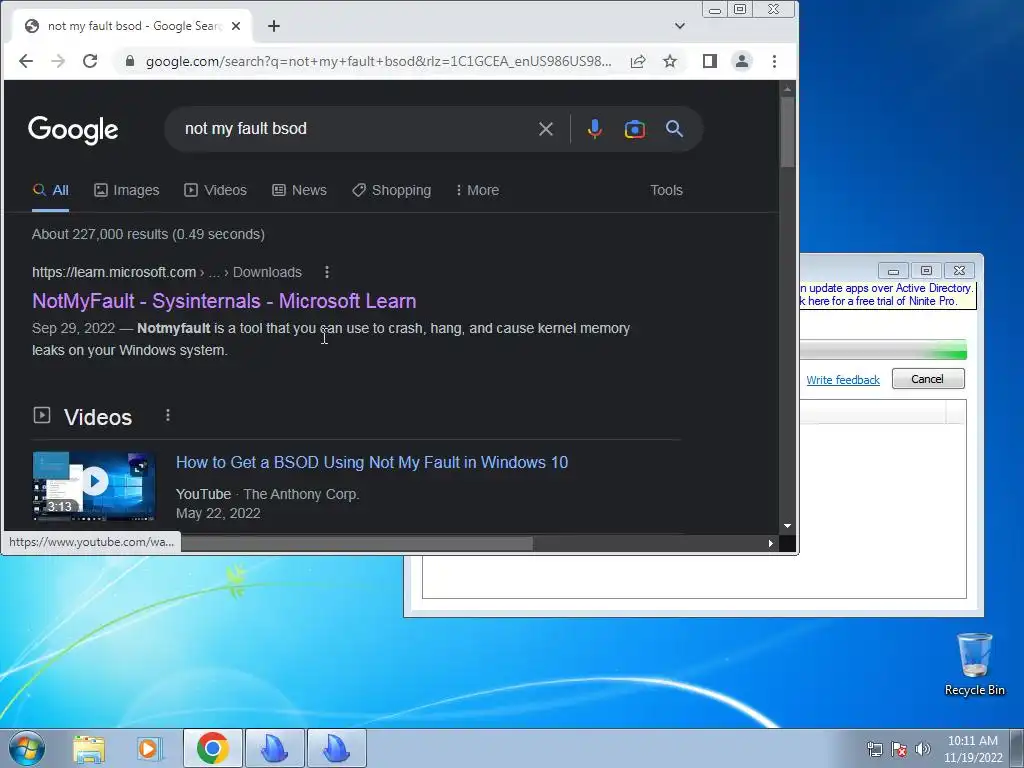Screen dimensions: 1024x768
Task: Close the 'not my fault bsod' tab
Action: click(x=236, y=26)
